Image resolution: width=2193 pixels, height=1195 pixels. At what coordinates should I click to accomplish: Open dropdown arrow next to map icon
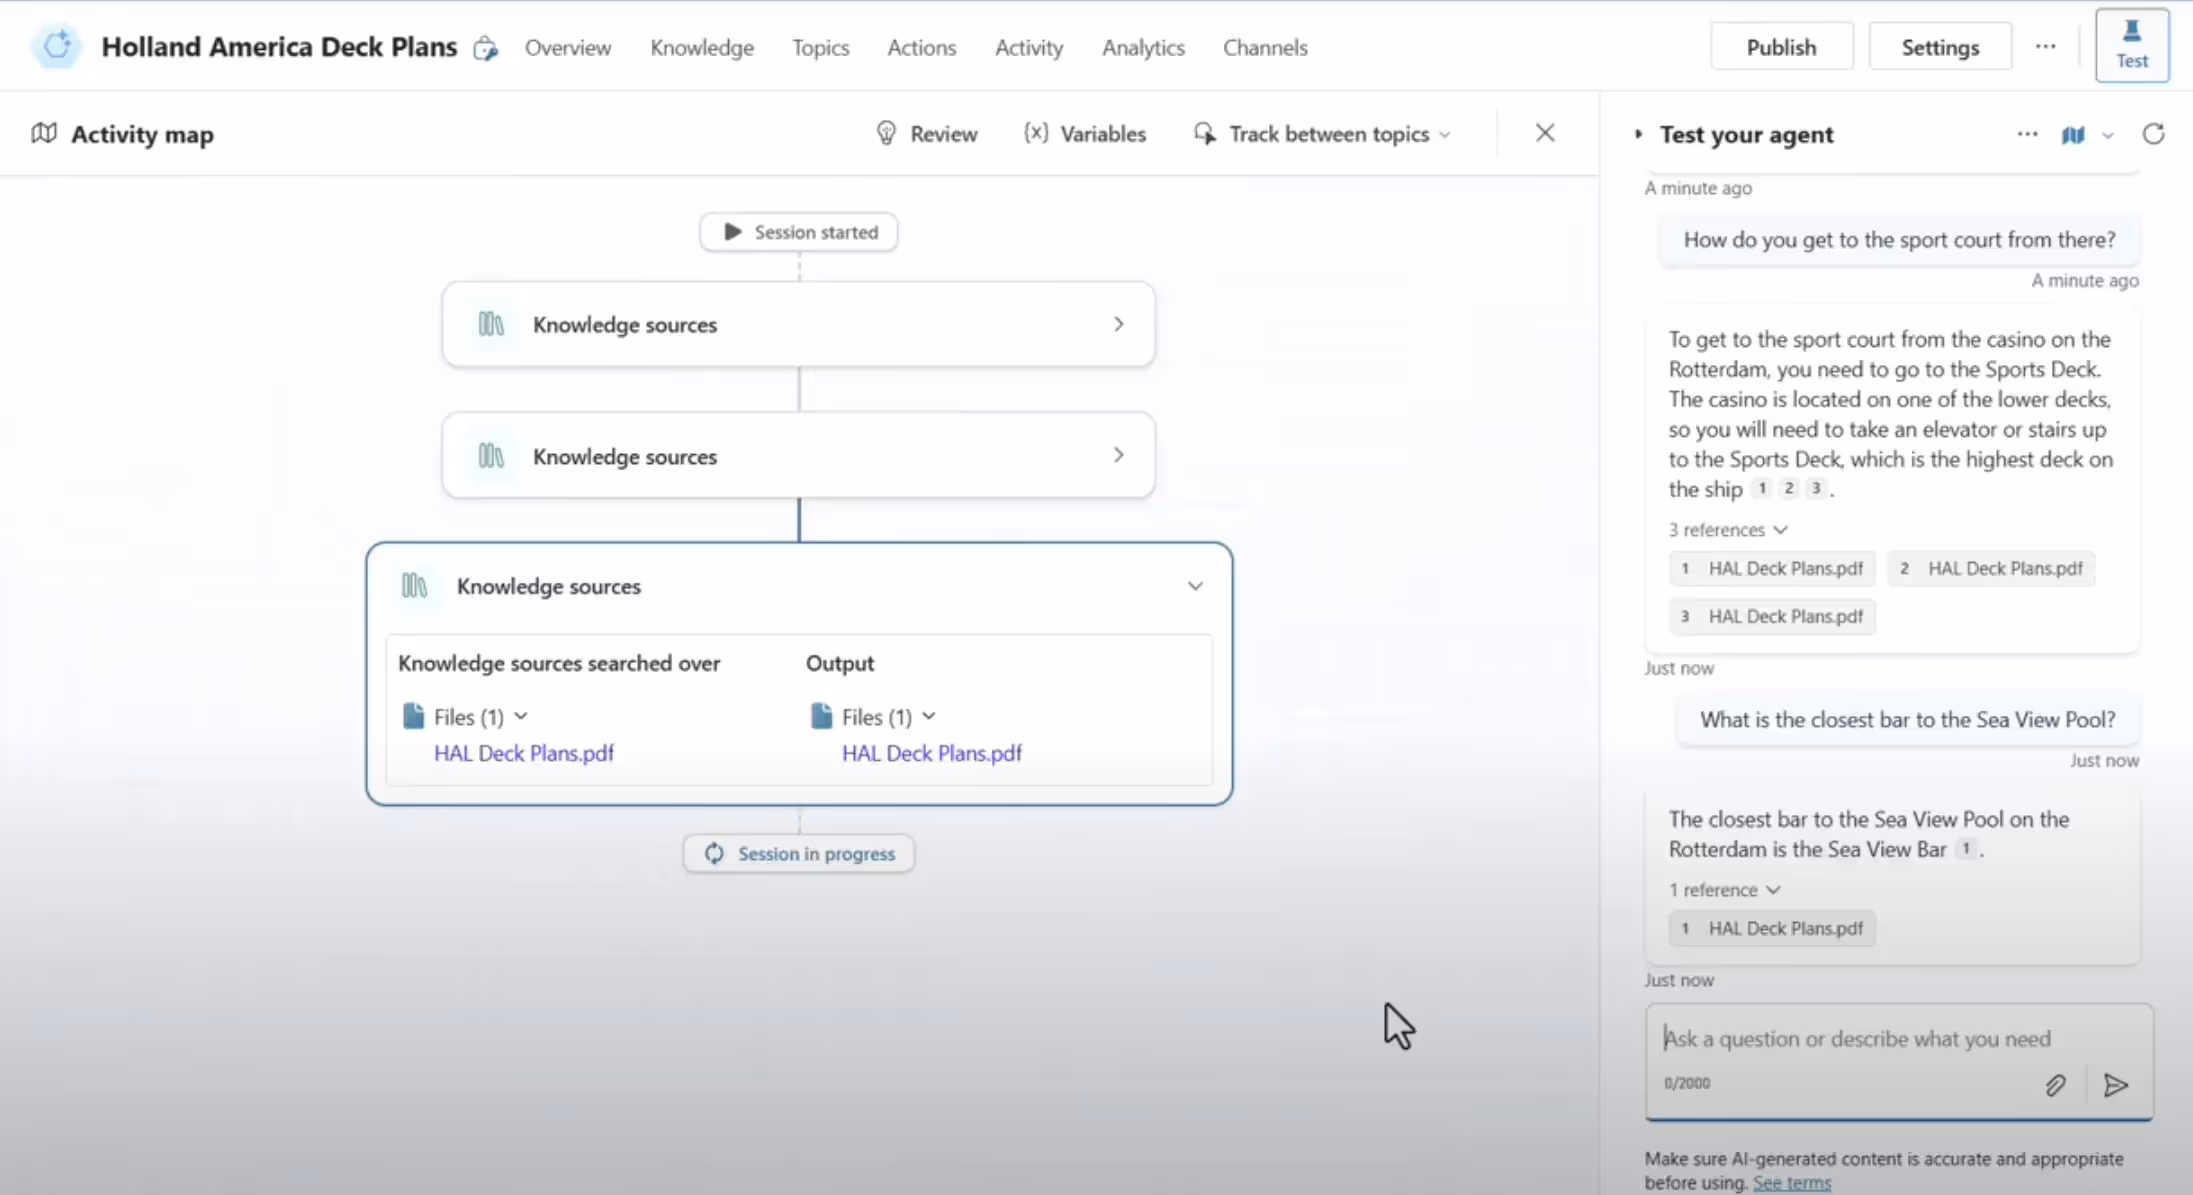(x=2108, y=135)
